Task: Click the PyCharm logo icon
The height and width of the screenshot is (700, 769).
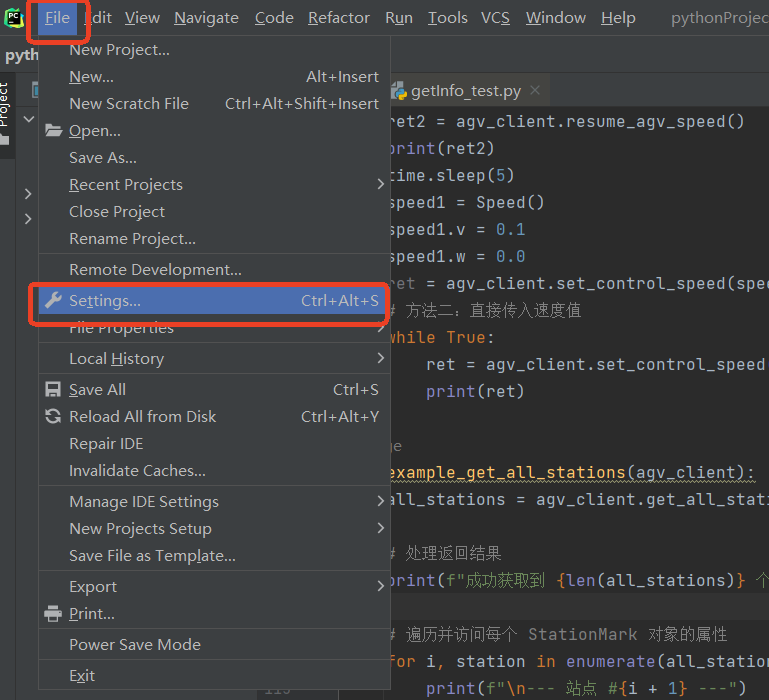Action: pyautogui.click(x=14, y=17)
